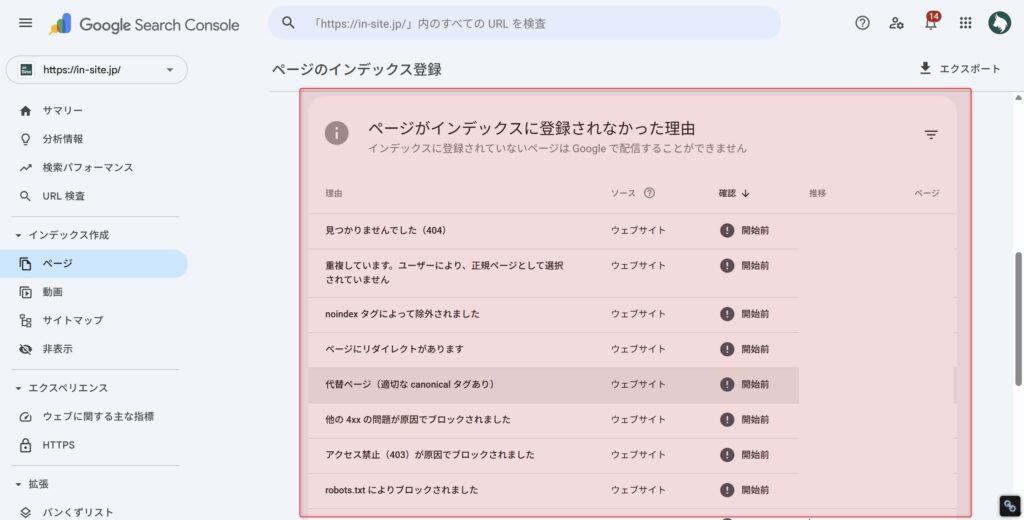This screenshot has width=1024, height=520.
Task: Open the hamburger main menu
Action: click(x=25, y=24)
